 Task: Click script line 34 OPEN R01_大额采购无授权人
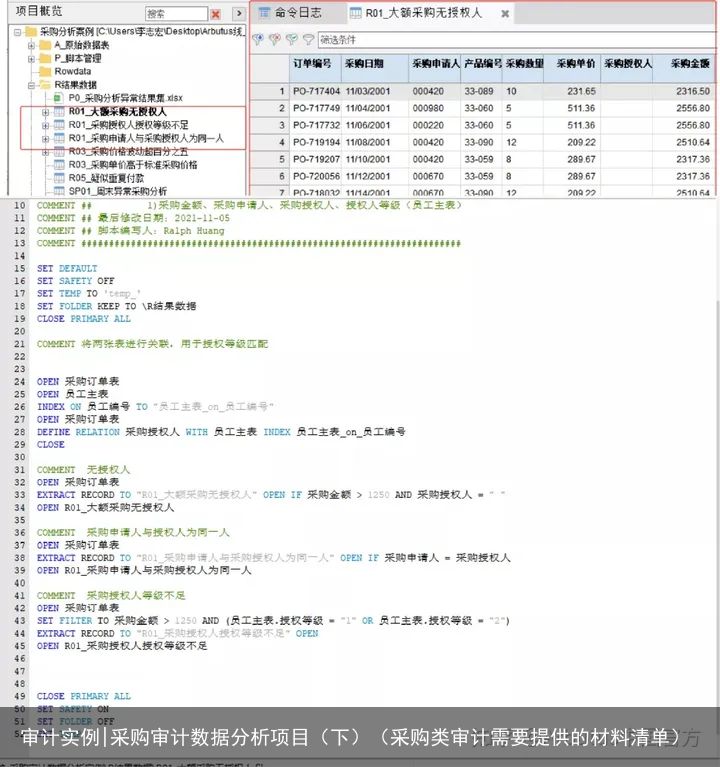coord(105,508)
